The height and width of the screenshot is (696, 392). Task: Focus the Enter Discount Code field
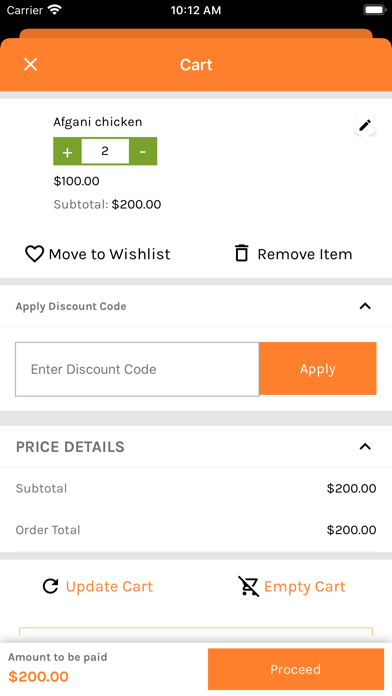click(137, 369)
